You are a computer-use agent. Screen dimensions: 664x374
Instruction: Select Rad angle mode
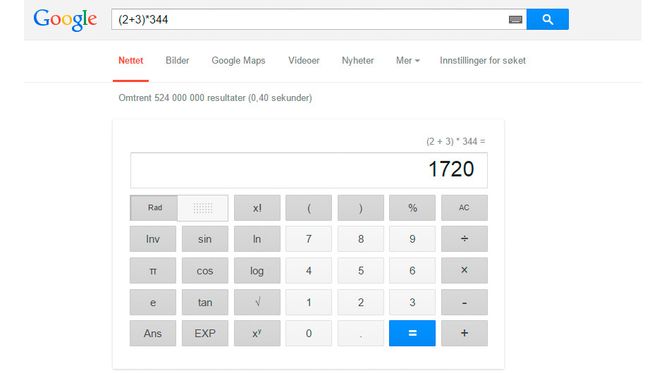click(154, 208)
